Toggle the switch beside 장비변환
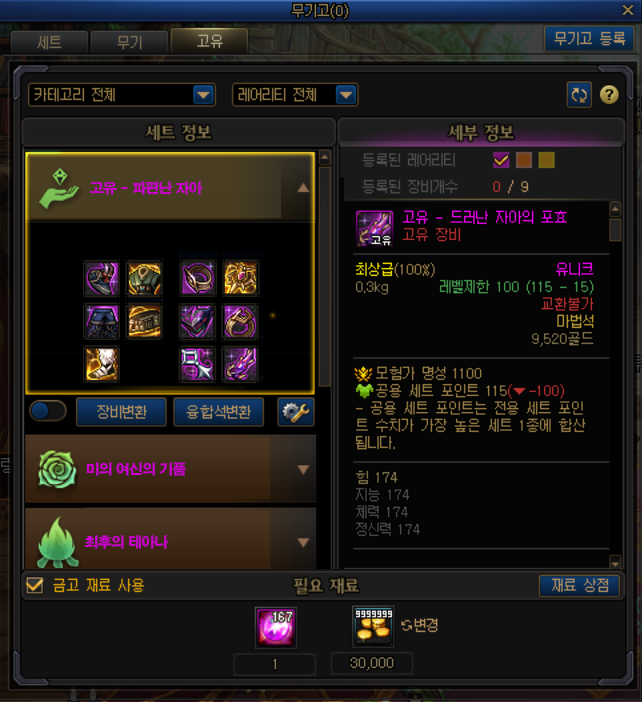Image resolution: width=642 pixels, height=702 pixels. coord(48,411)
